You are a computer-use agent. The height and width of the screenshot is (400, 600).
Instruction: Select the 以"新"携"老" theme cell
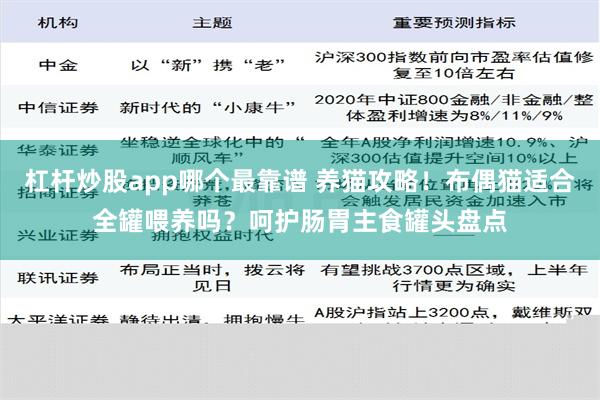(209, 65)
